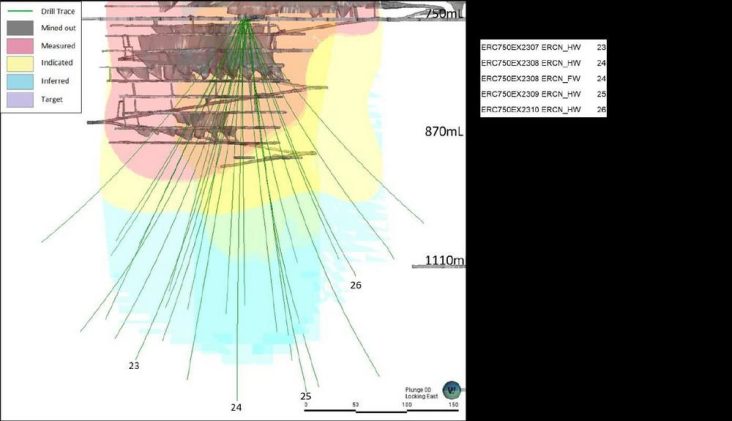
Task: Click the 870mL level label
Action: [444, 132]
